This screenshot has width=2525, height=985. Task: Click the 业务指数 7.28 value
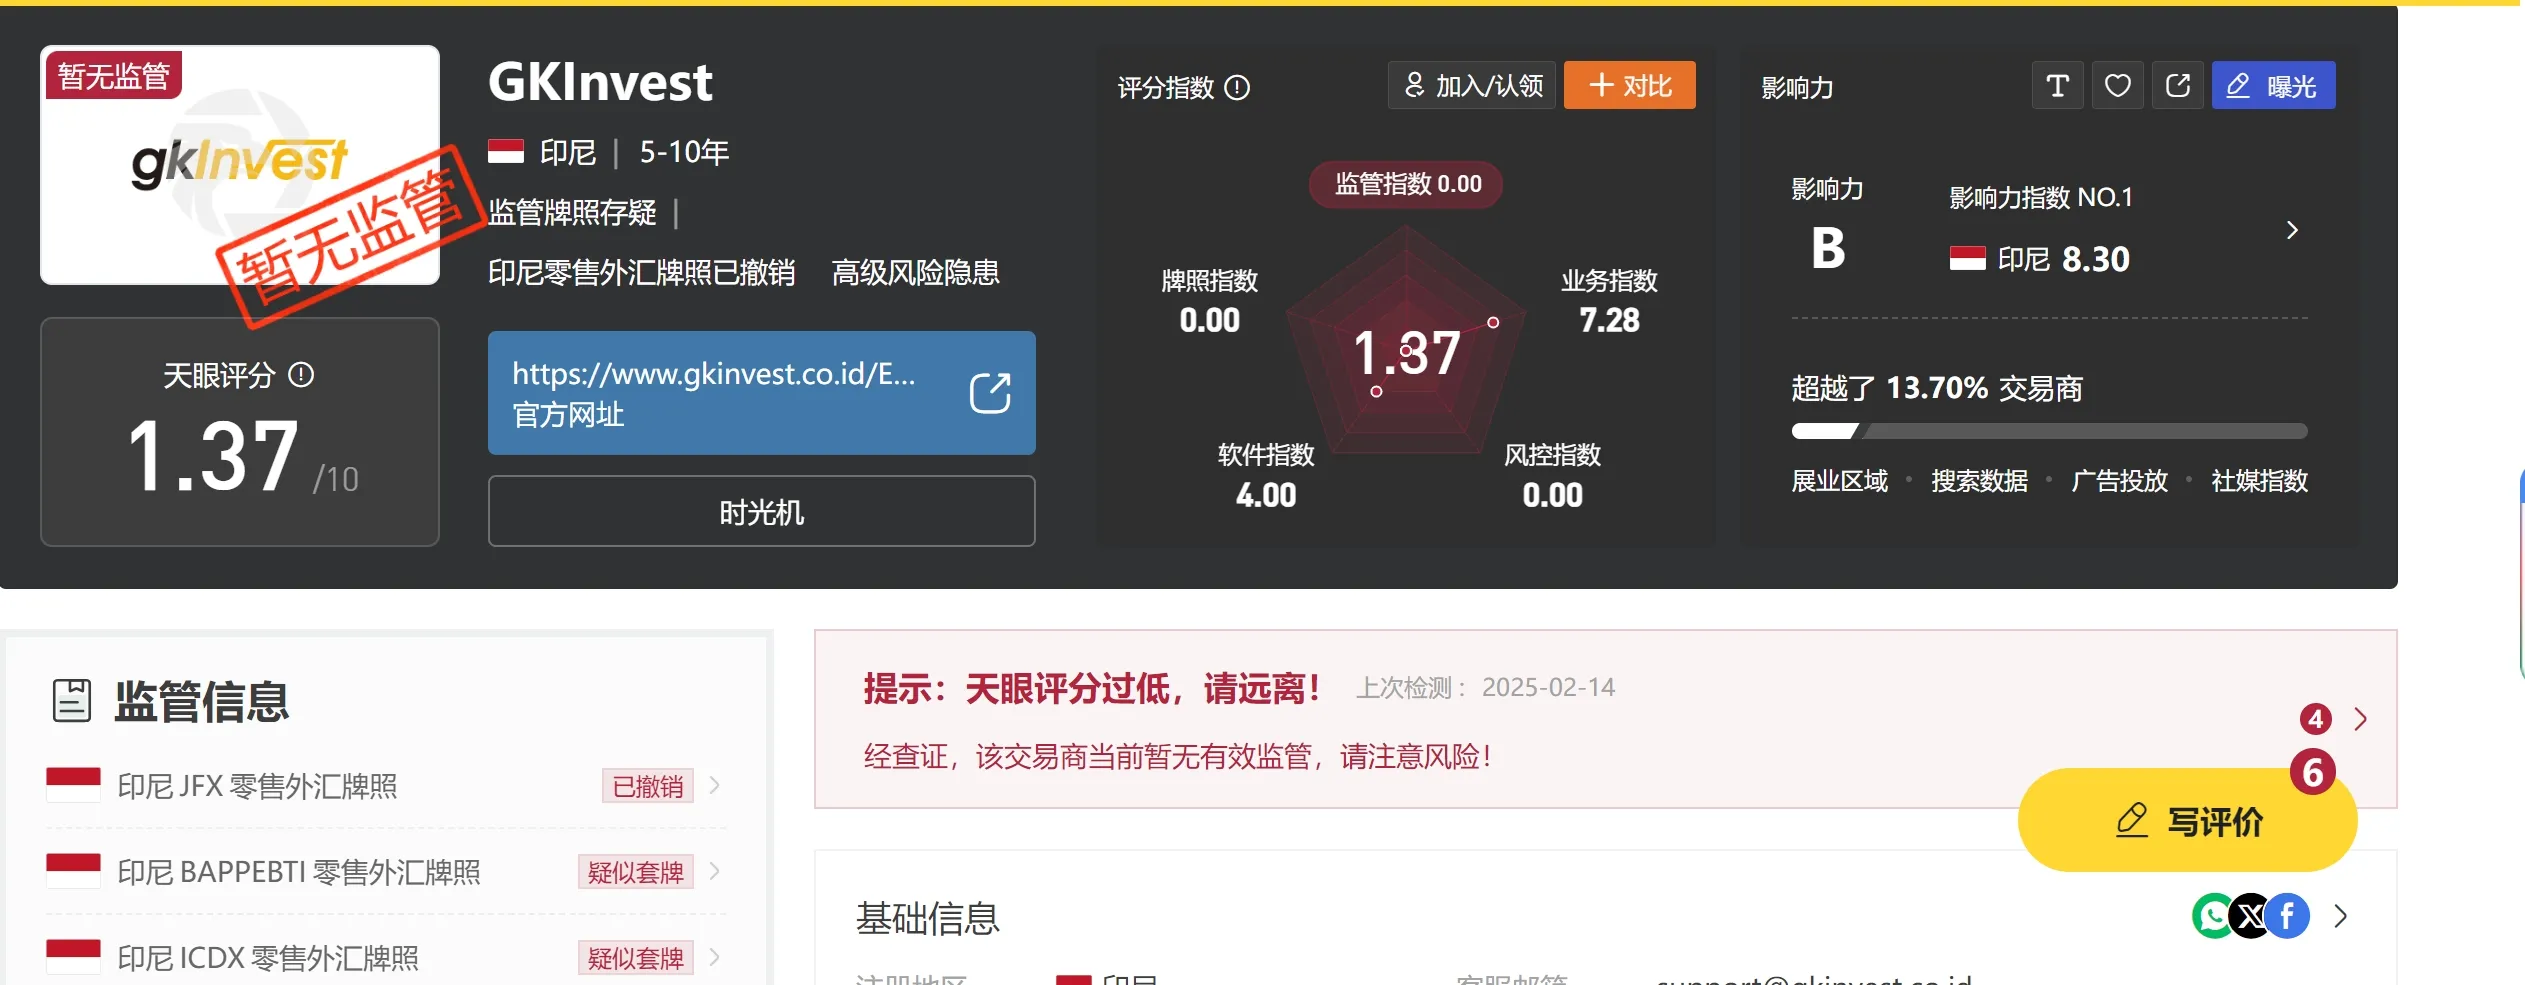pos(1609,320)
